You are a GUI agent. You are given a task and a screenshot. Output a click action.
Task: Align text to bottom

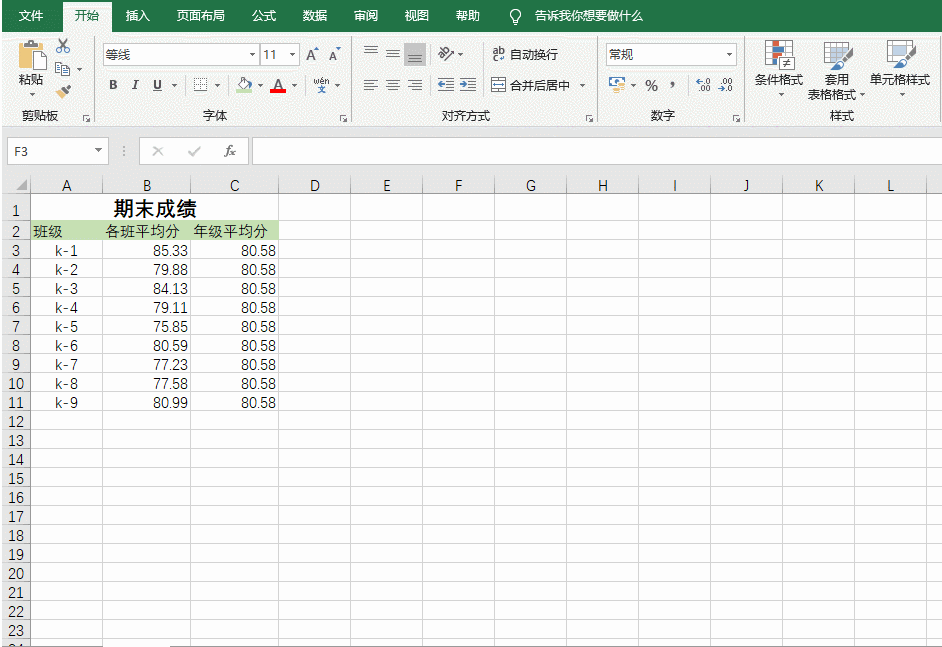[415, 55]
